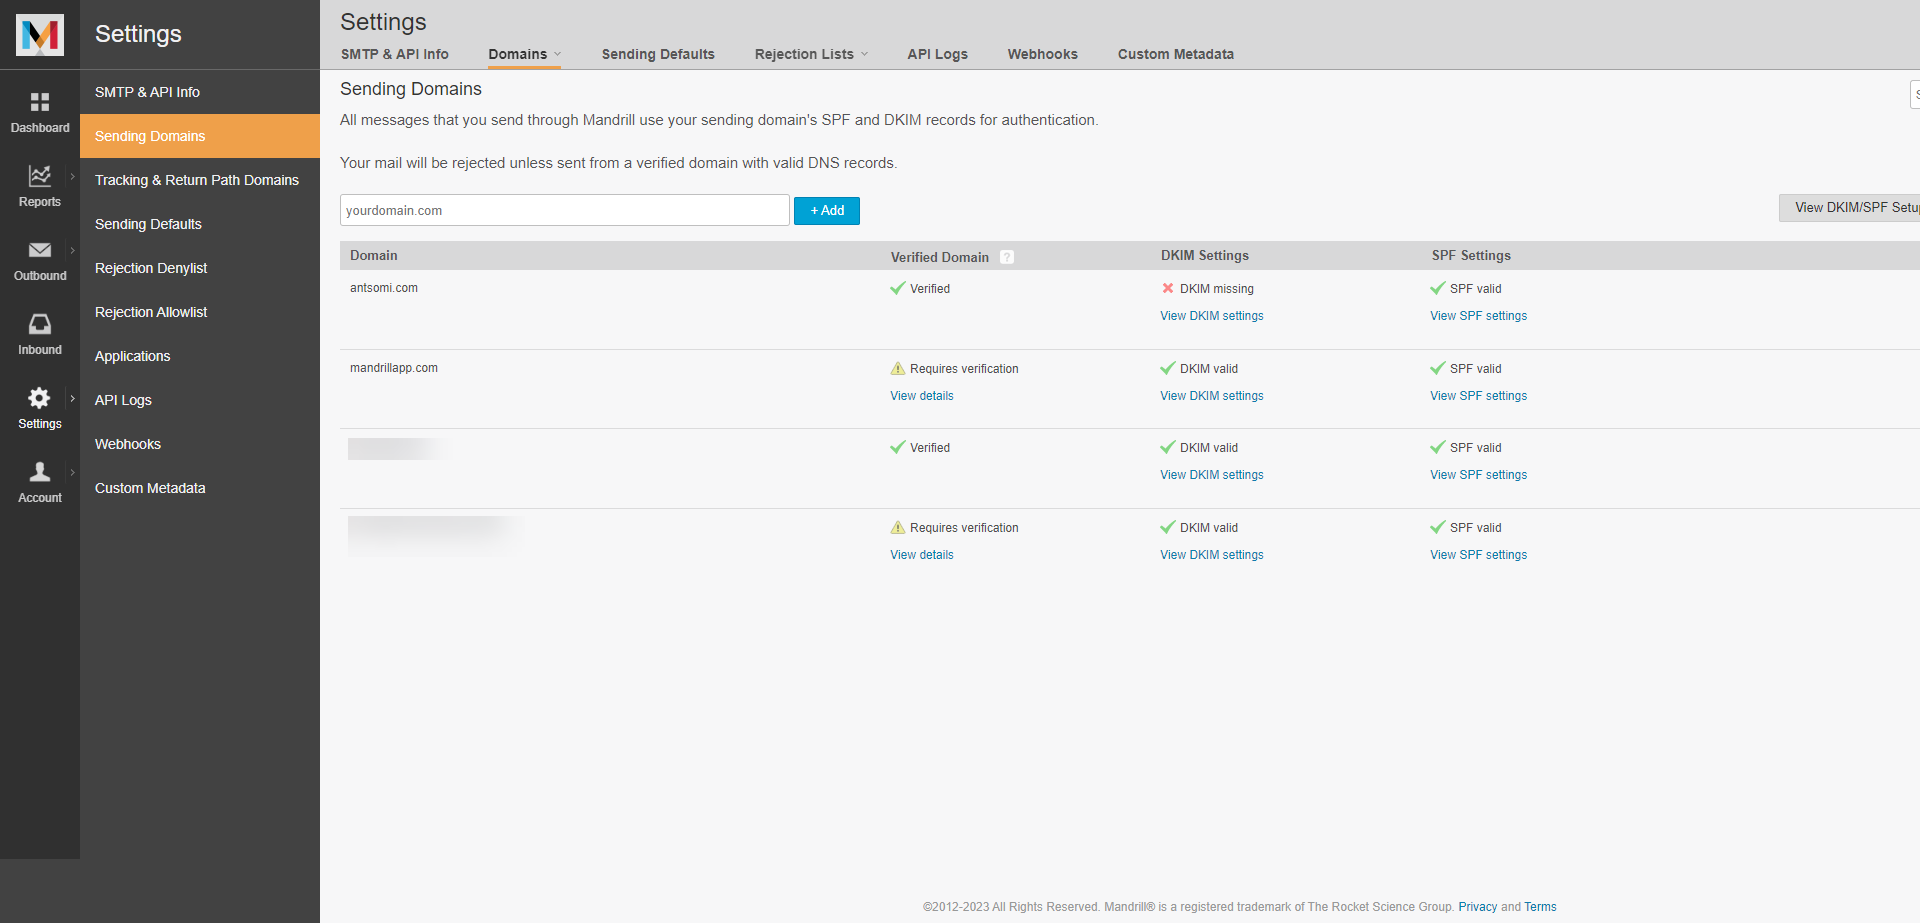Viewport: 1920px width, 923px height.
Task: Expand the Reports submenu chevron
Action: click(72, 176)
